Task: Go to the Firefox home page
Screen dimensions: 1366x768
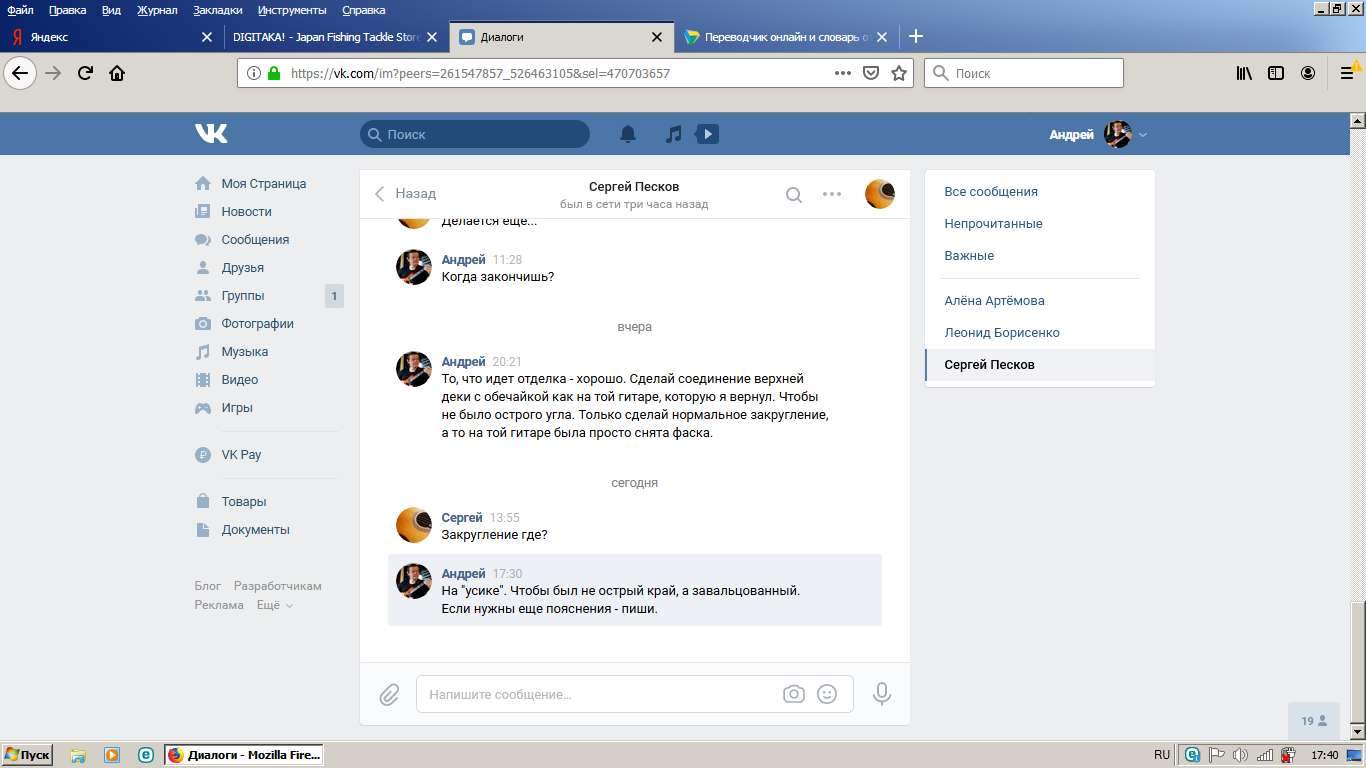Action: [x=117, y=73]
